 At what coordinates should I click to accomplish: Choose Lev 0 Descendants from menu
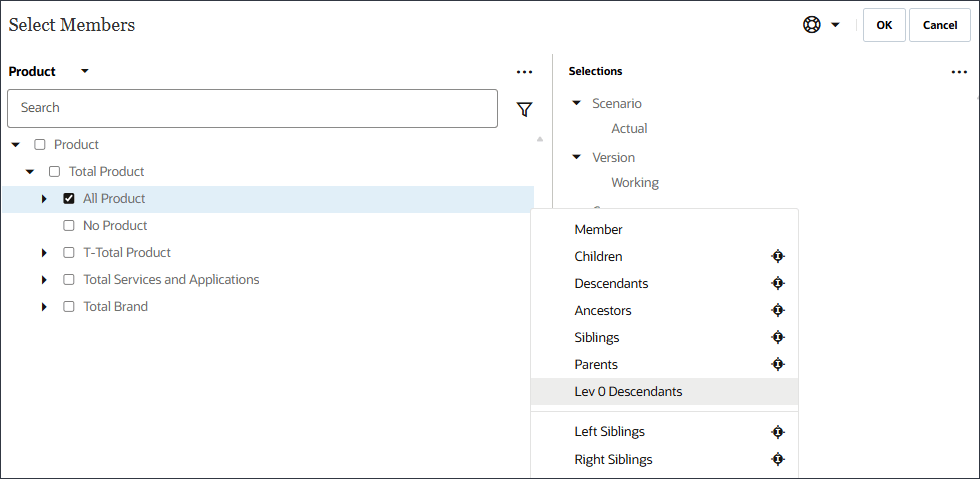[628, 392]
